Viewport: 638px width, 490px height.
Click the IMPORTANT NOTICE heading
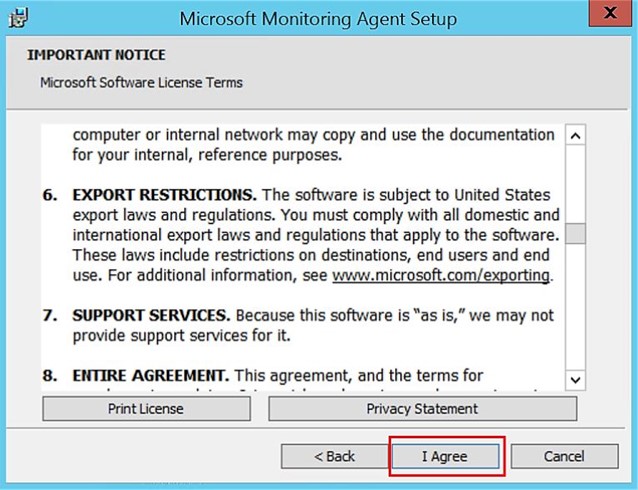coord(96,55)
